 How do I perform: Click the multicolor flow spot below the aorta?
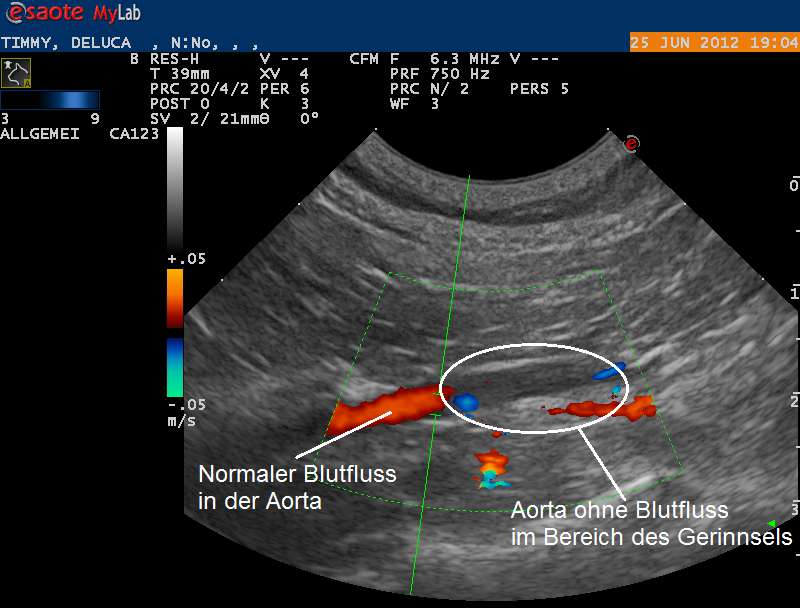(493, 467)
